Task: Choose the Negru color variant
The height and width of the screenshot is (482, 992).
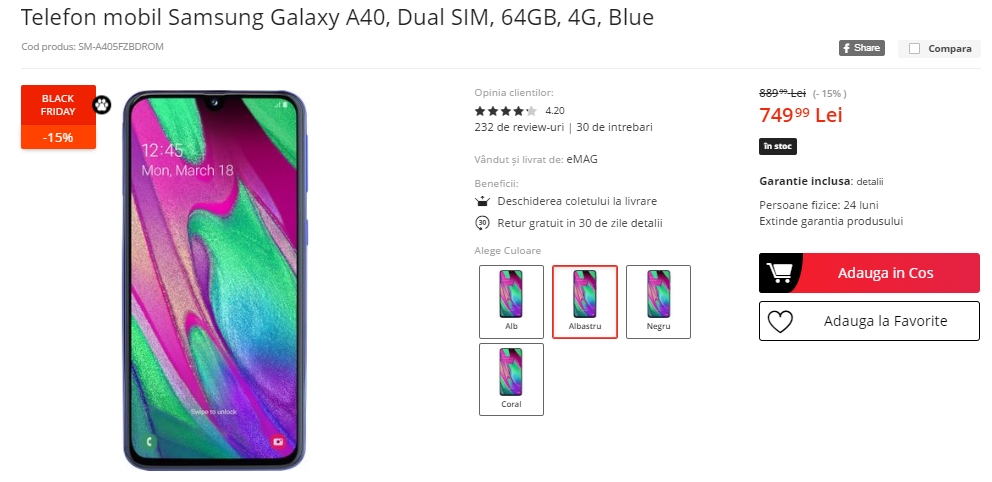Action: point(659,302)
